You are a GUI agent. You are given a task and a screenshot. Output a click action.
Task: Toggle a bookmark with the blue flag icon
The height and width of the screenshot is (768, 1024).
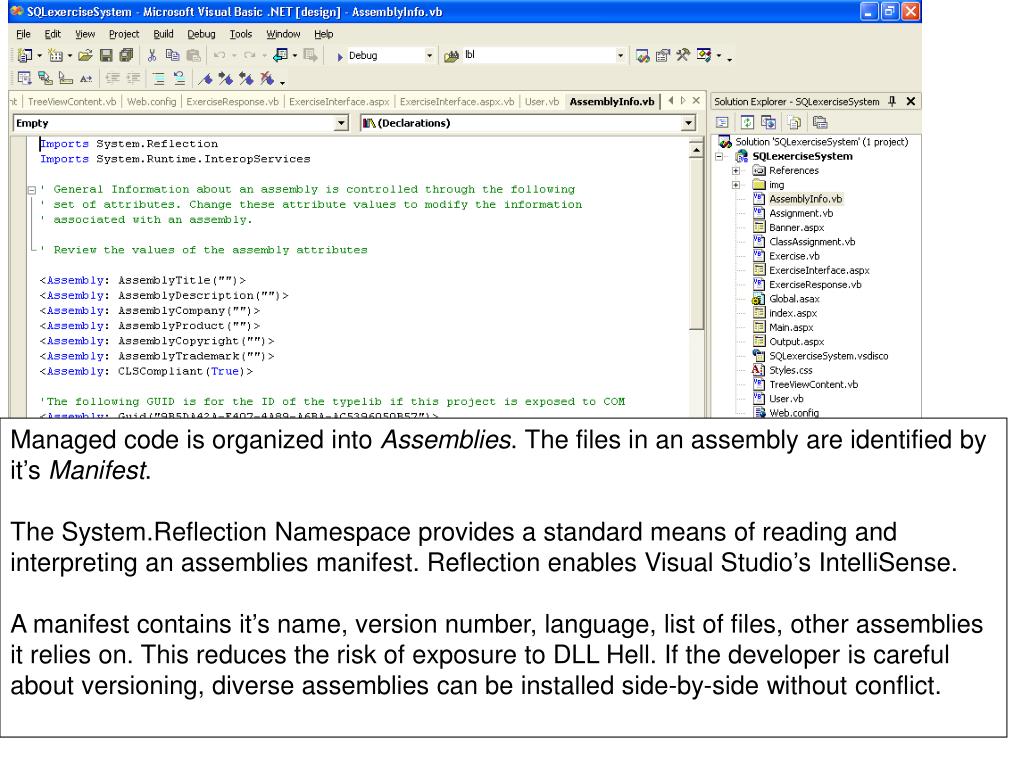[x=205, y=79]
